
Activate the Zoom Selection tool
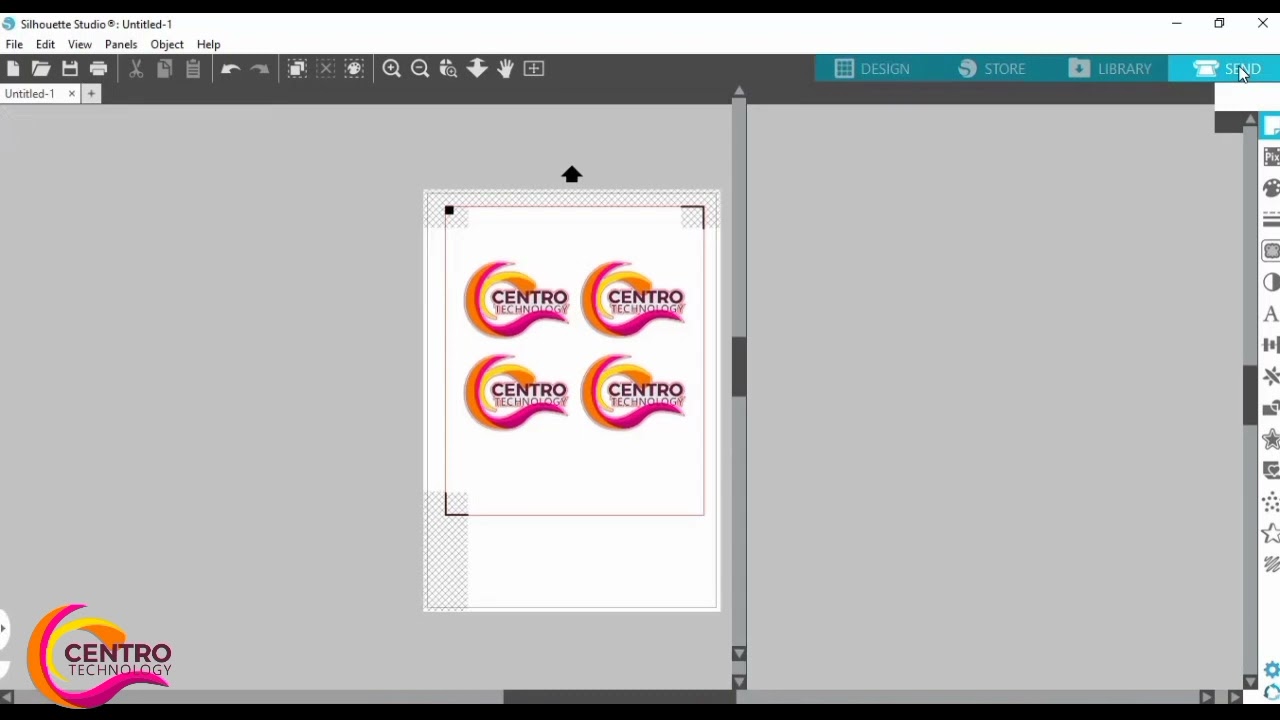tap(449, 69)
